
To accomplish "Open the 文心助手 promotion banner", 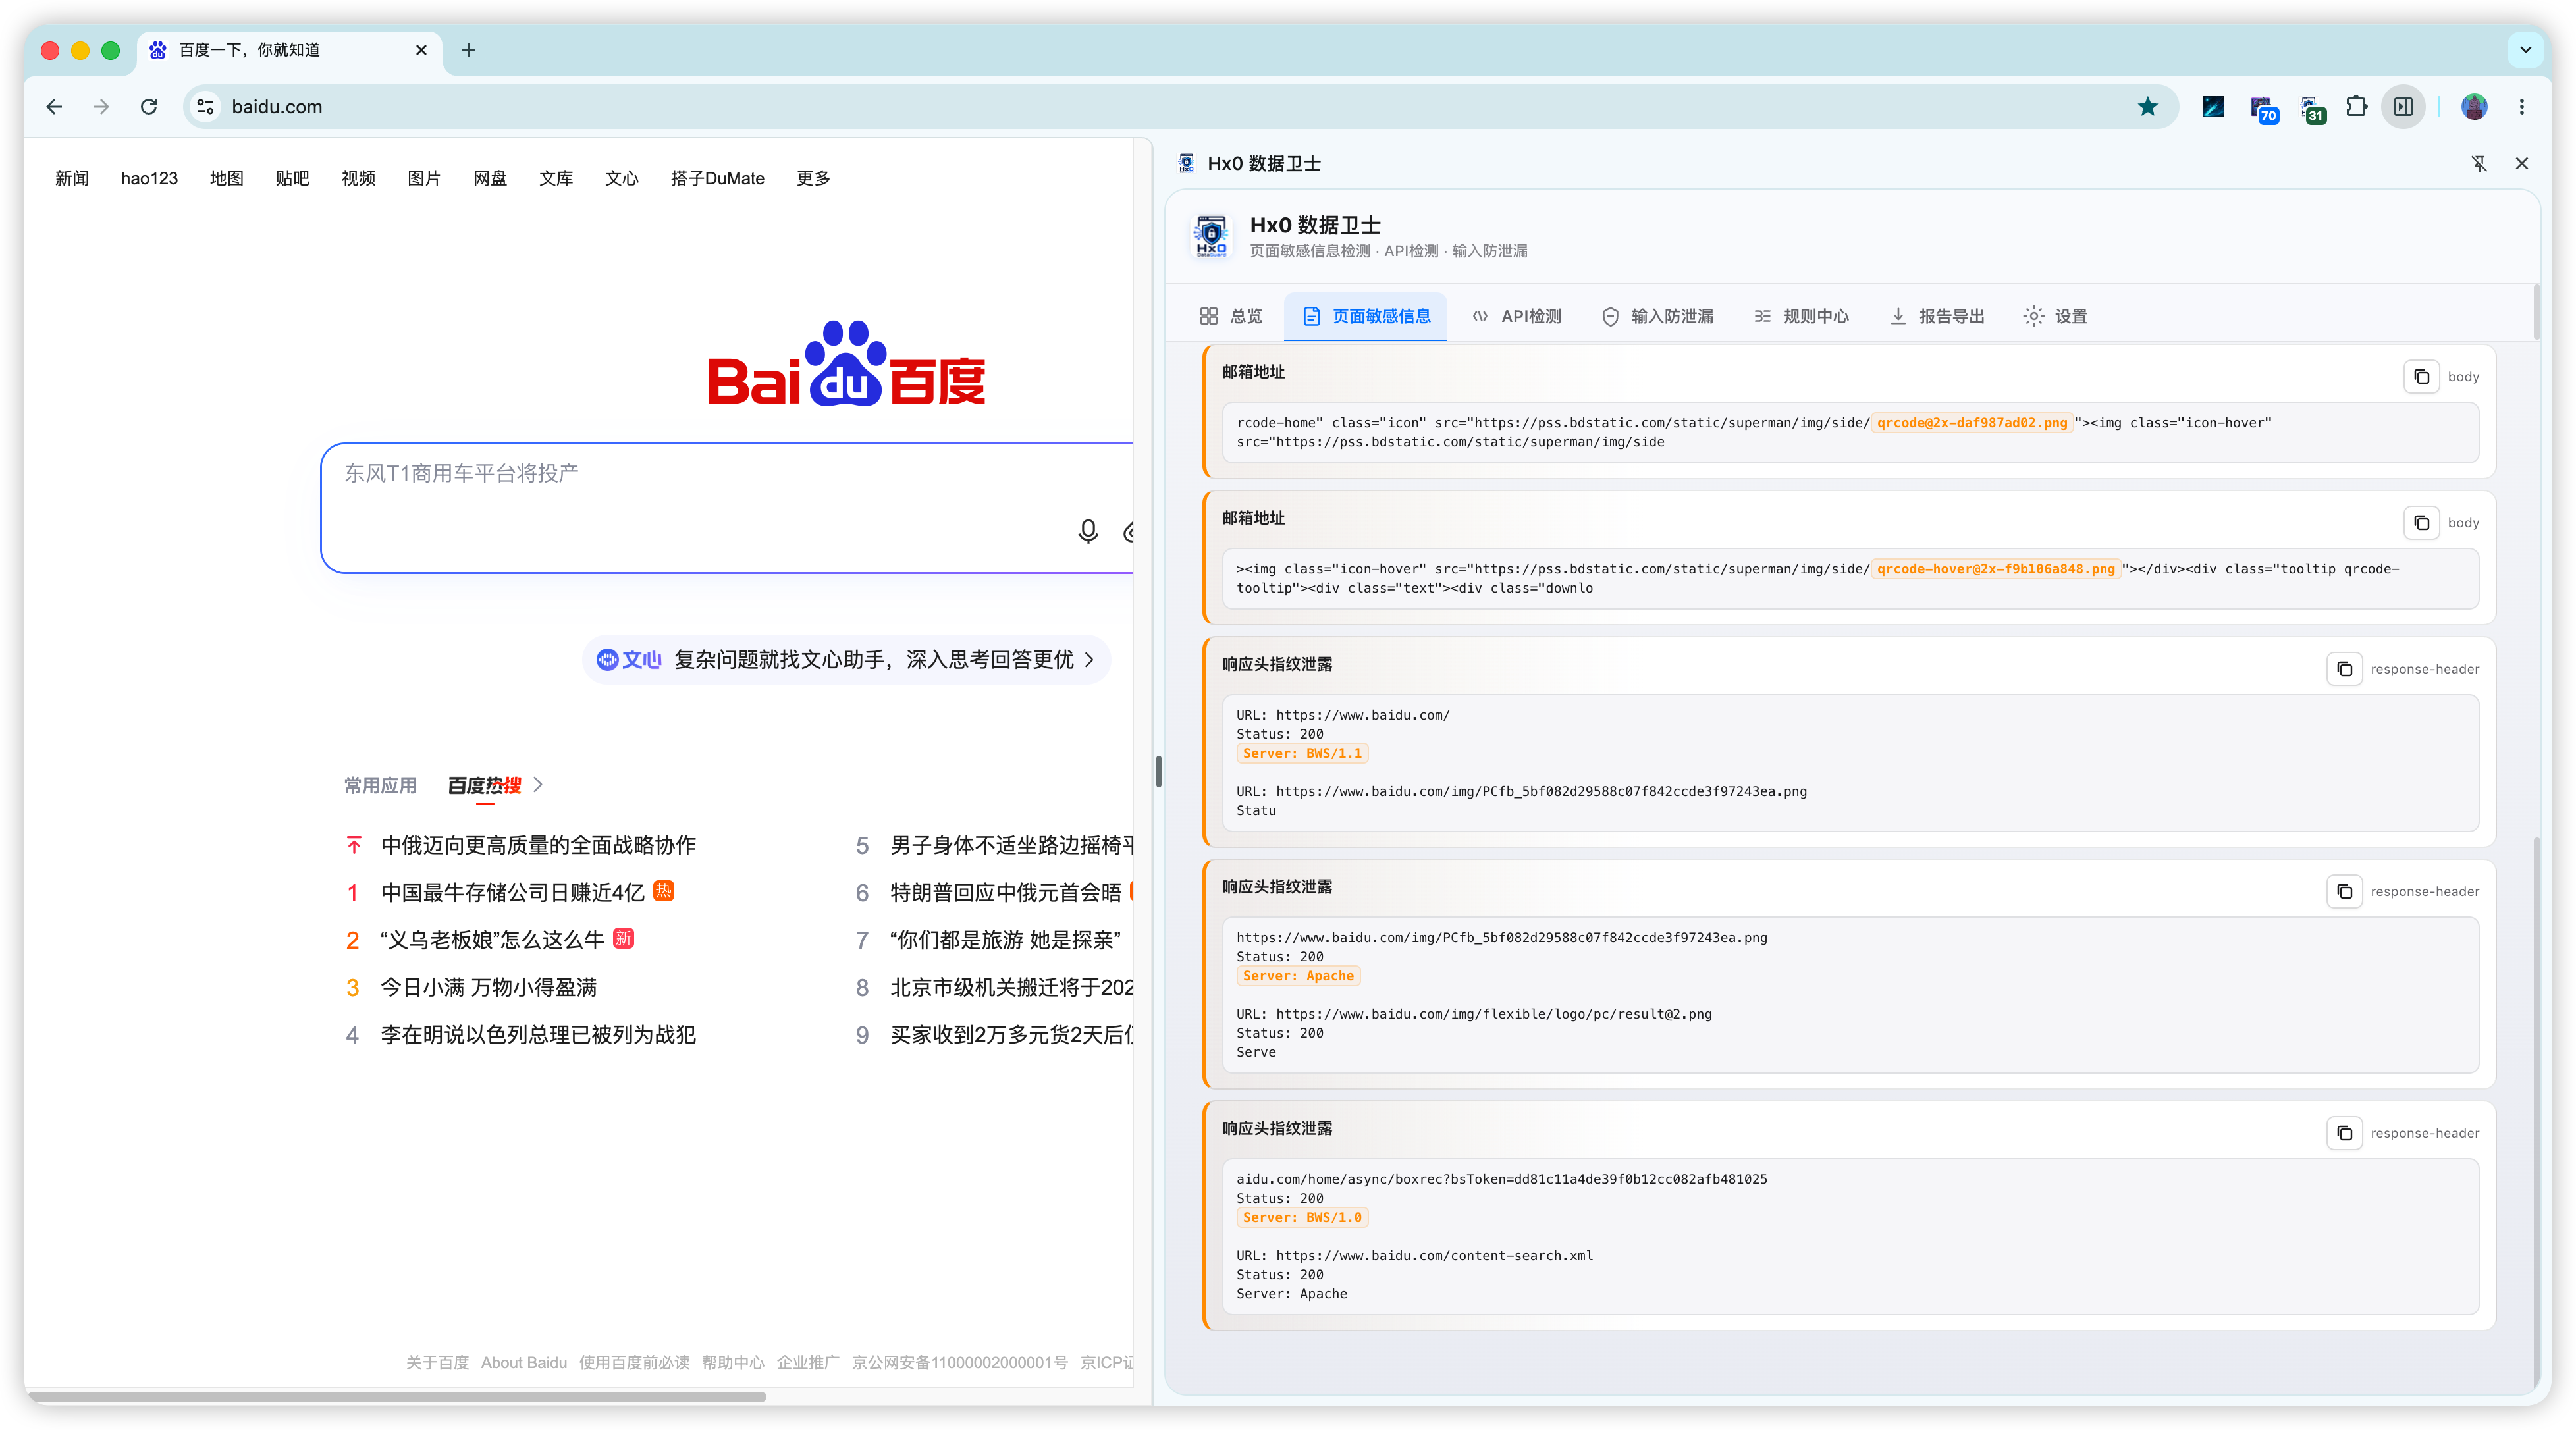I will point(846,660).
